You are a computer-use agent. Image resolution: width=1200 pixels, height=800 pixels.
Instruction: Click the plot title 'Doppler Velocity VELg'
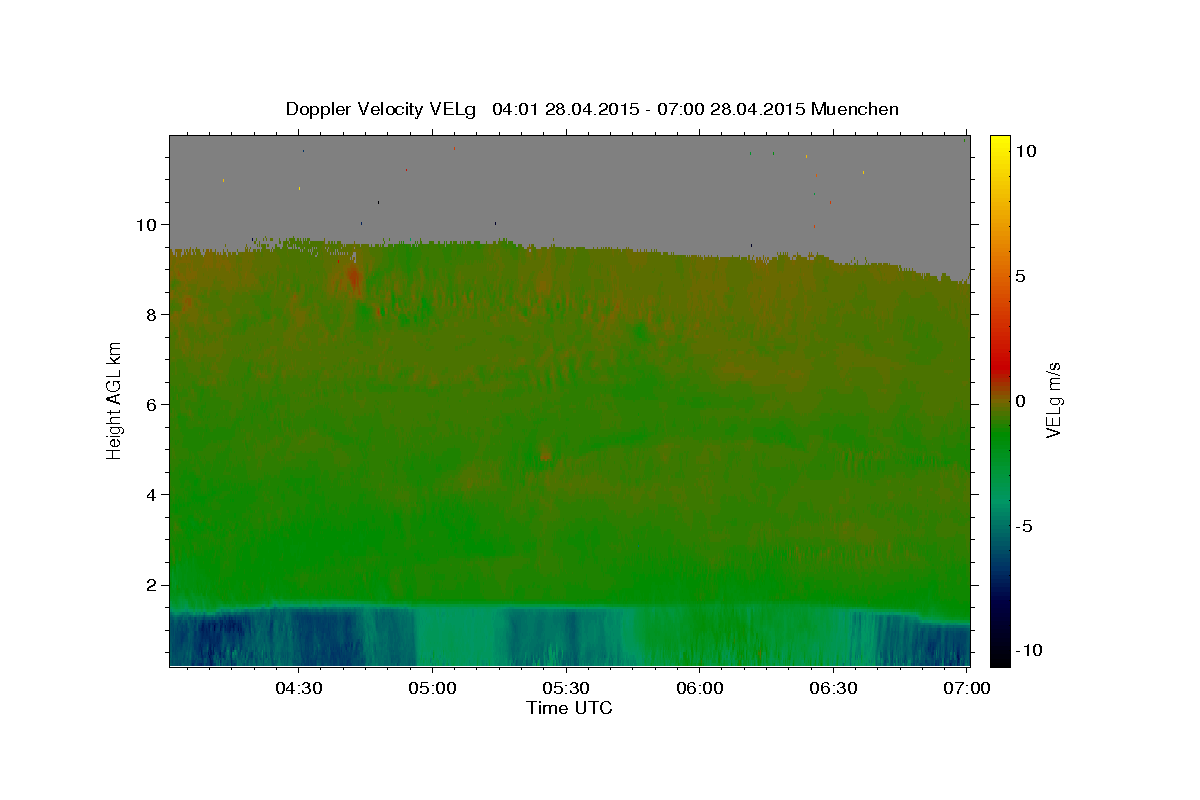381,109
